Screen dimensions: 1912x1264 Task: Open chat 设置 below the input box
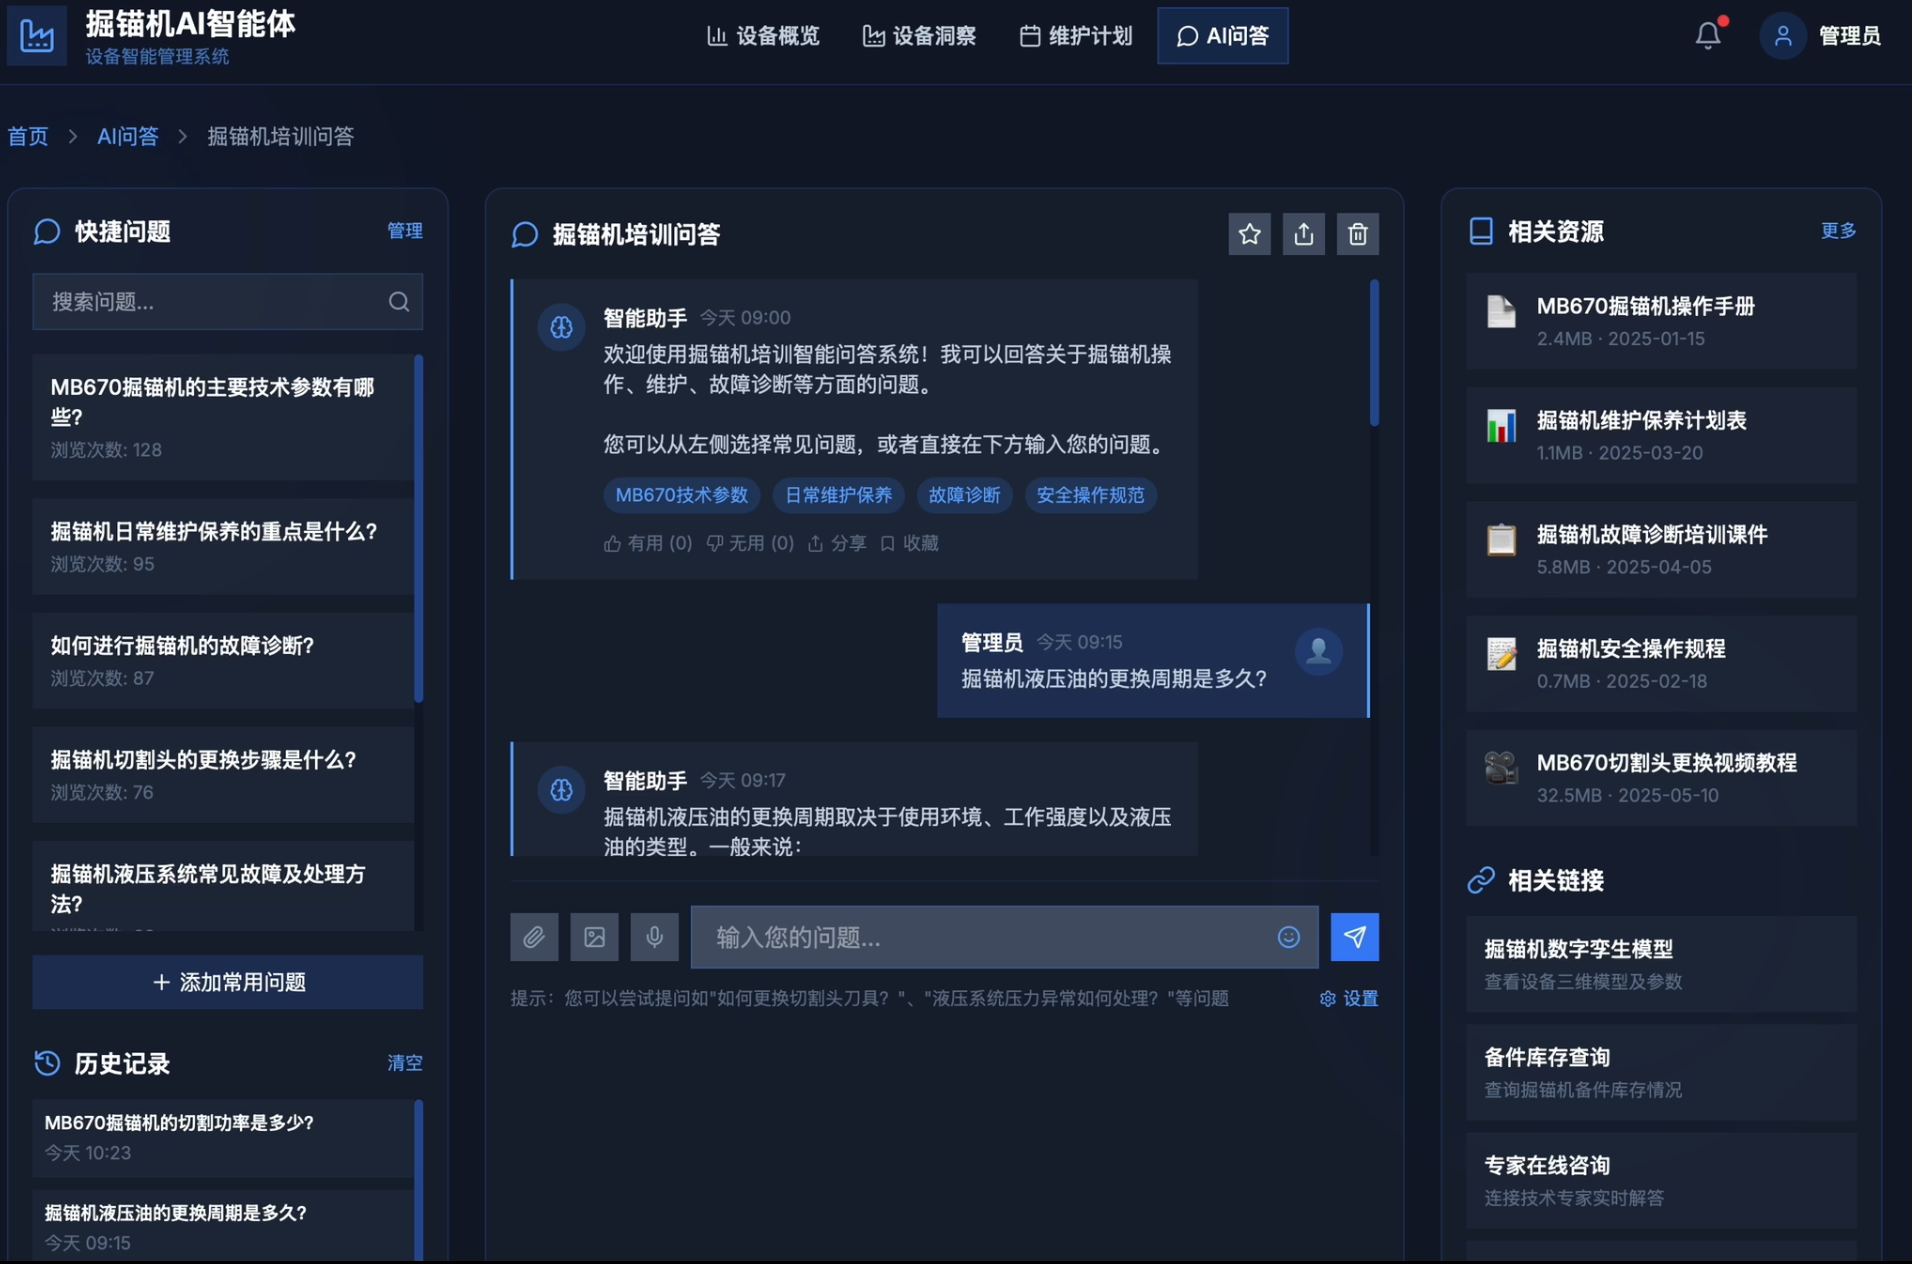(1349, 998)
